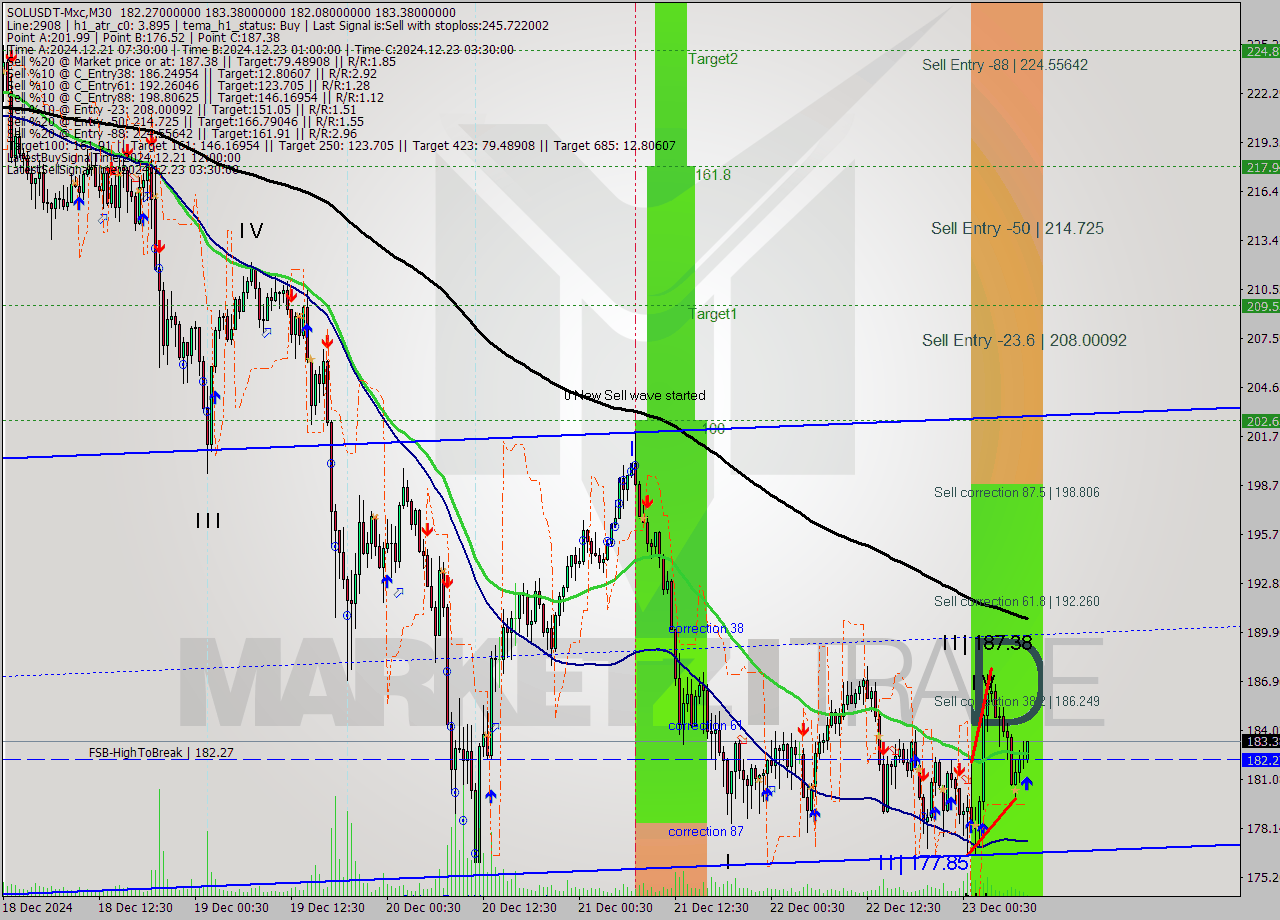This screenshot has width=1280, height=920.
Task: Select 'FSB-HighToBreak | 182.27' line label
Action: [161, 752]
